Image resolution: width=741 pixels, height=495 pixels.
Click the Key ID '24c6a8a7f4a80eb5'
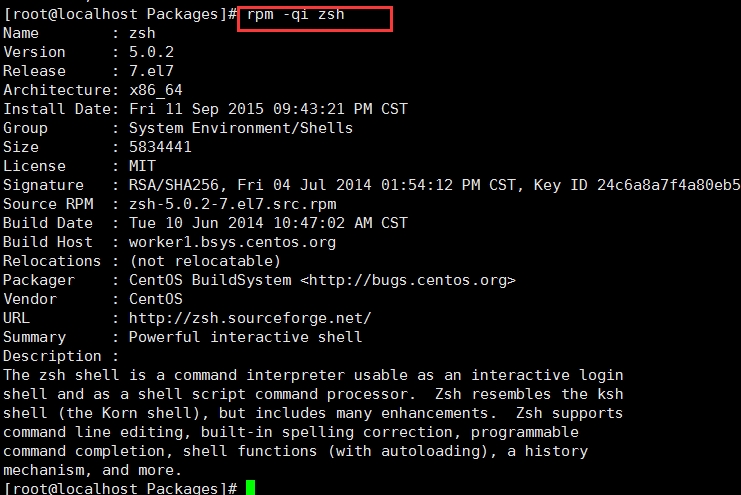668,185
